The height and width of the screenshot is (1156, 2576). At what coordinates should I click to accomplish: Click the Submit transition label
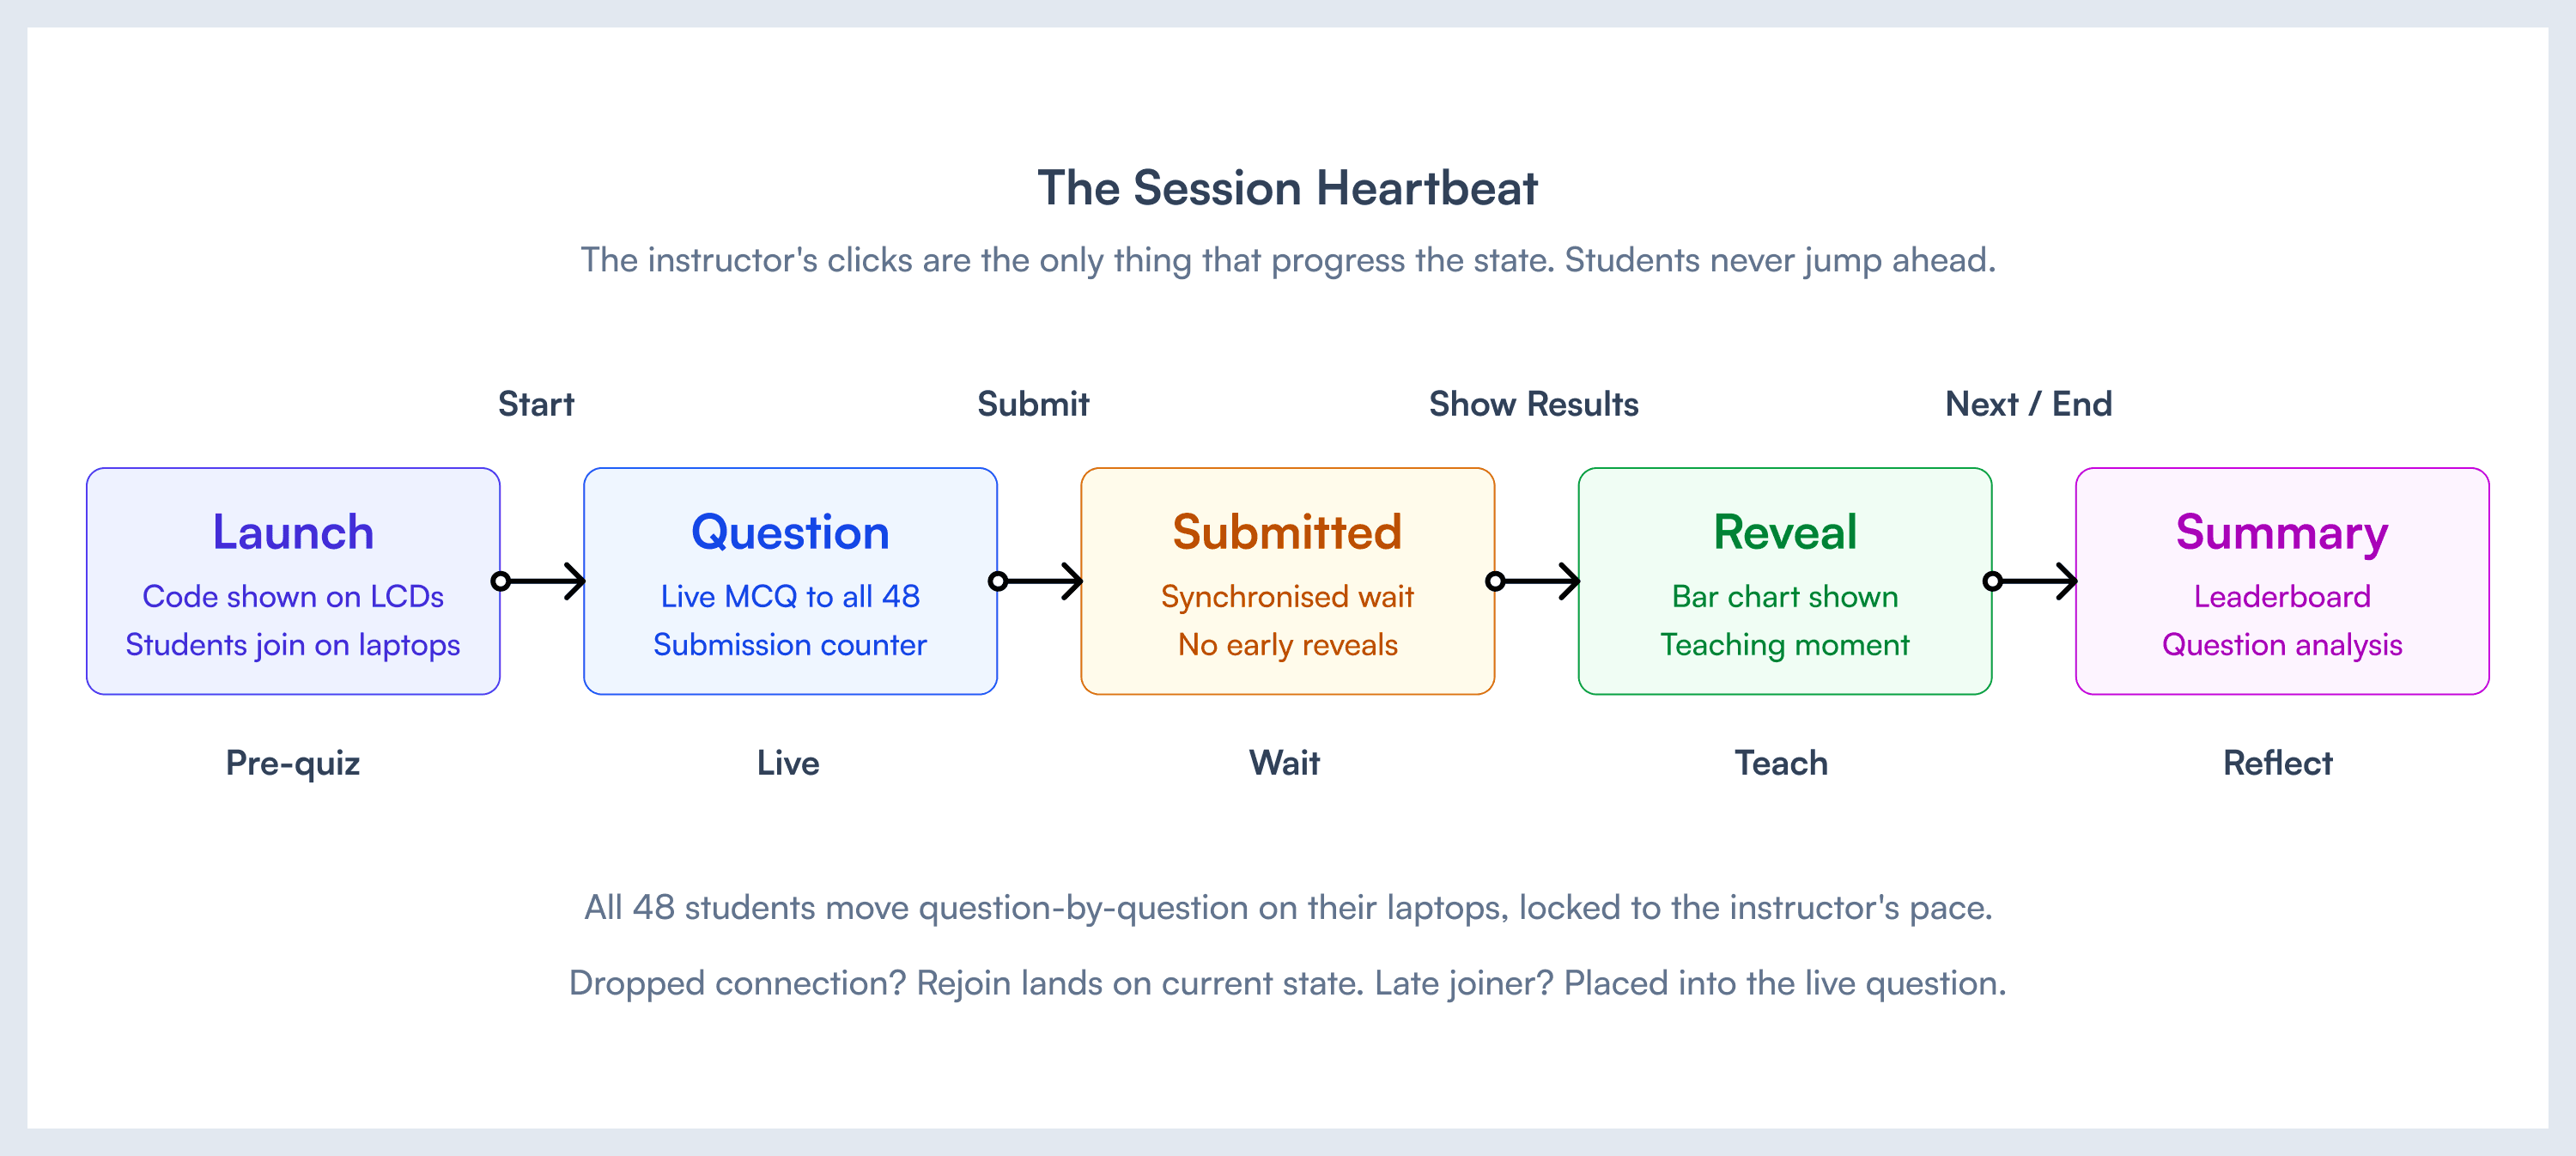pos(1033,404)
